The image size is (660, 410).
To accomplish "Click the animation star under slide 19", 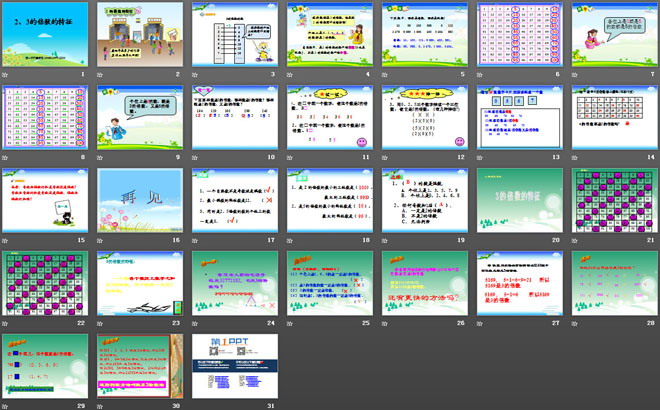I will [x=385, y=241].
